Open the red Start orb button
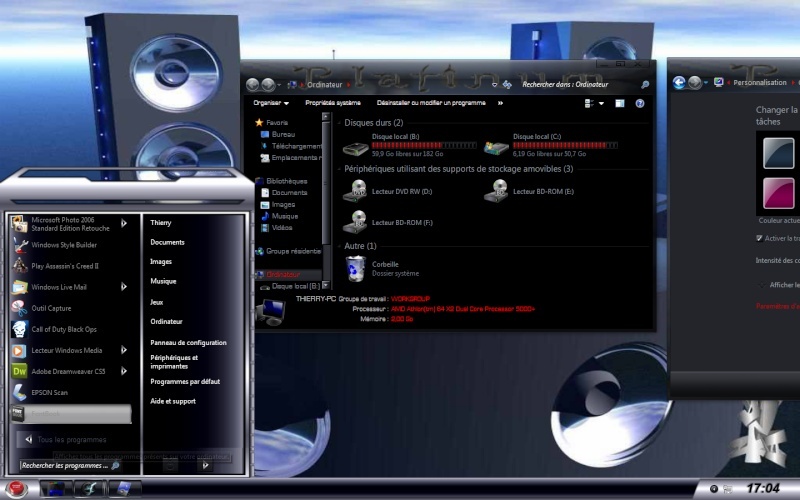 click(x=16, y=489)
